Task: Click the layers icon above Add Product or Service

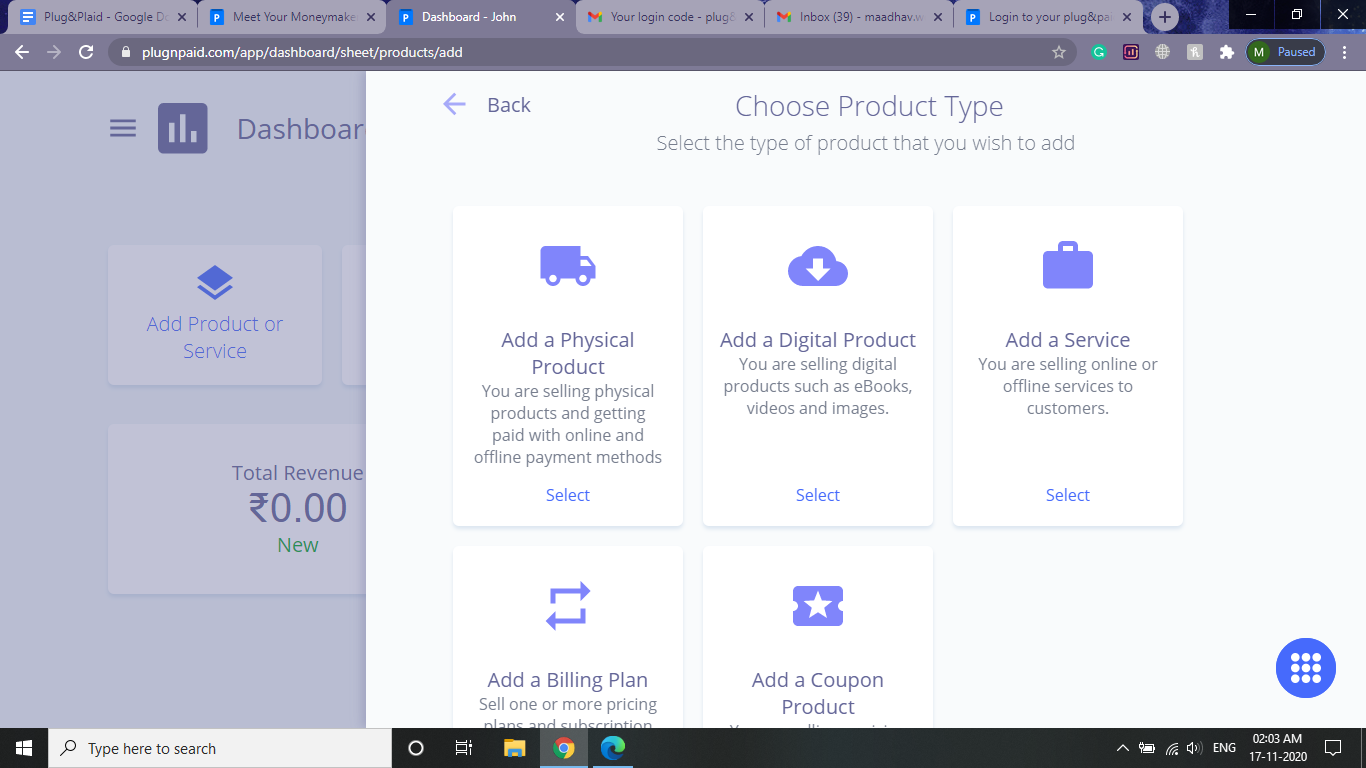Action: coord(215,284)
